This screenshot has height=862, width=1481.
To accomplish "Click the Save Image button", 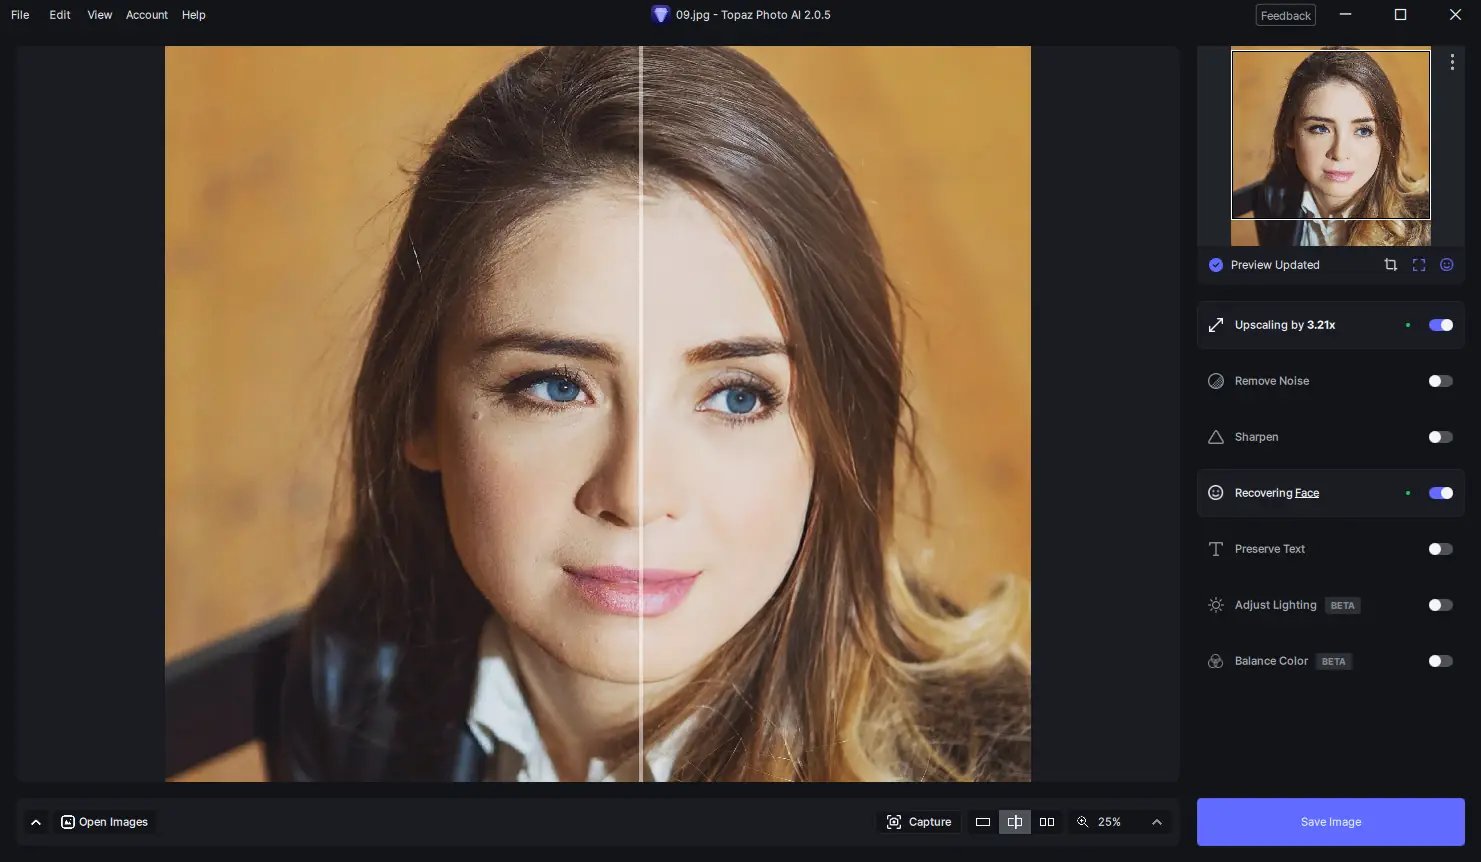I will [x=1330, y=821].
